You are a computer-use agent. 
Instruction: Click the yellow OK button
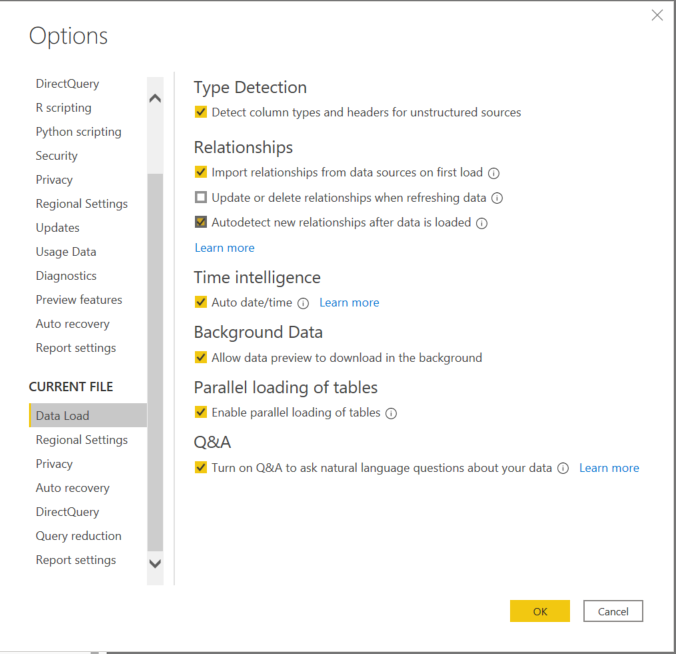[540, 611]
